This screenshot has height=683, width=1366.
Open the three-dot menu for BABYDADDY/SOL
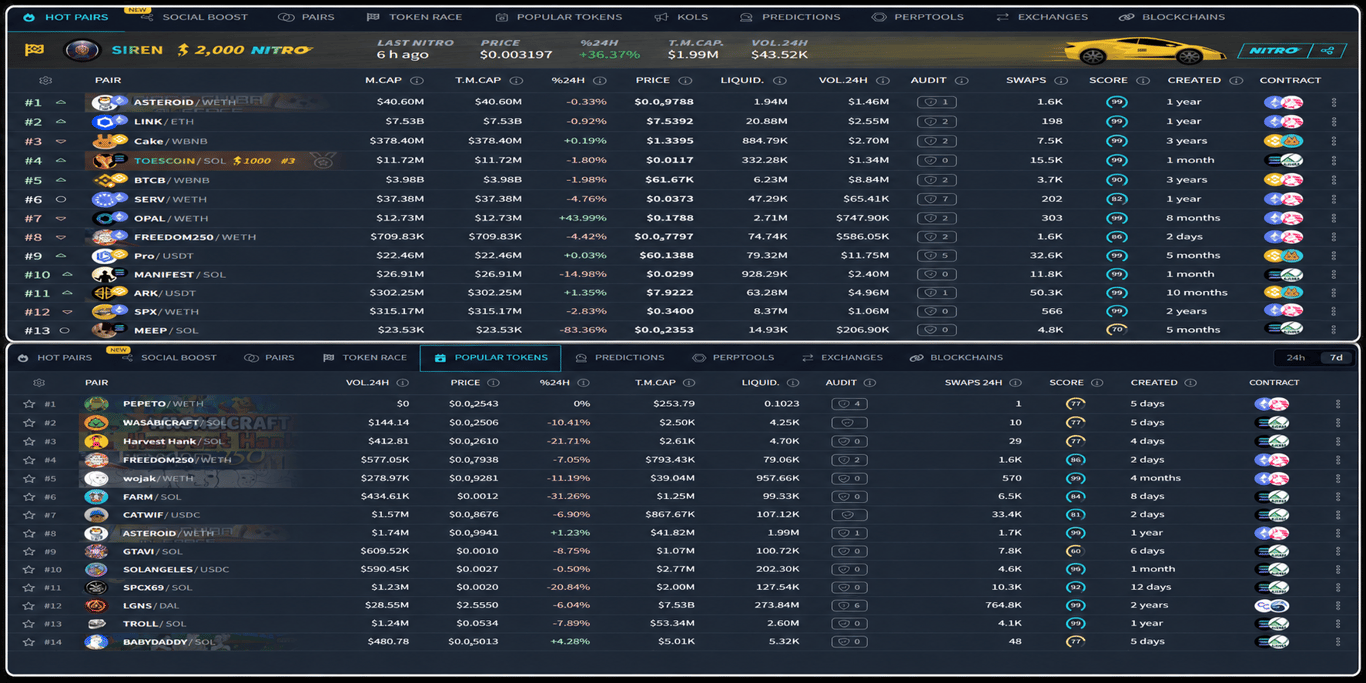pos(1338,642)
